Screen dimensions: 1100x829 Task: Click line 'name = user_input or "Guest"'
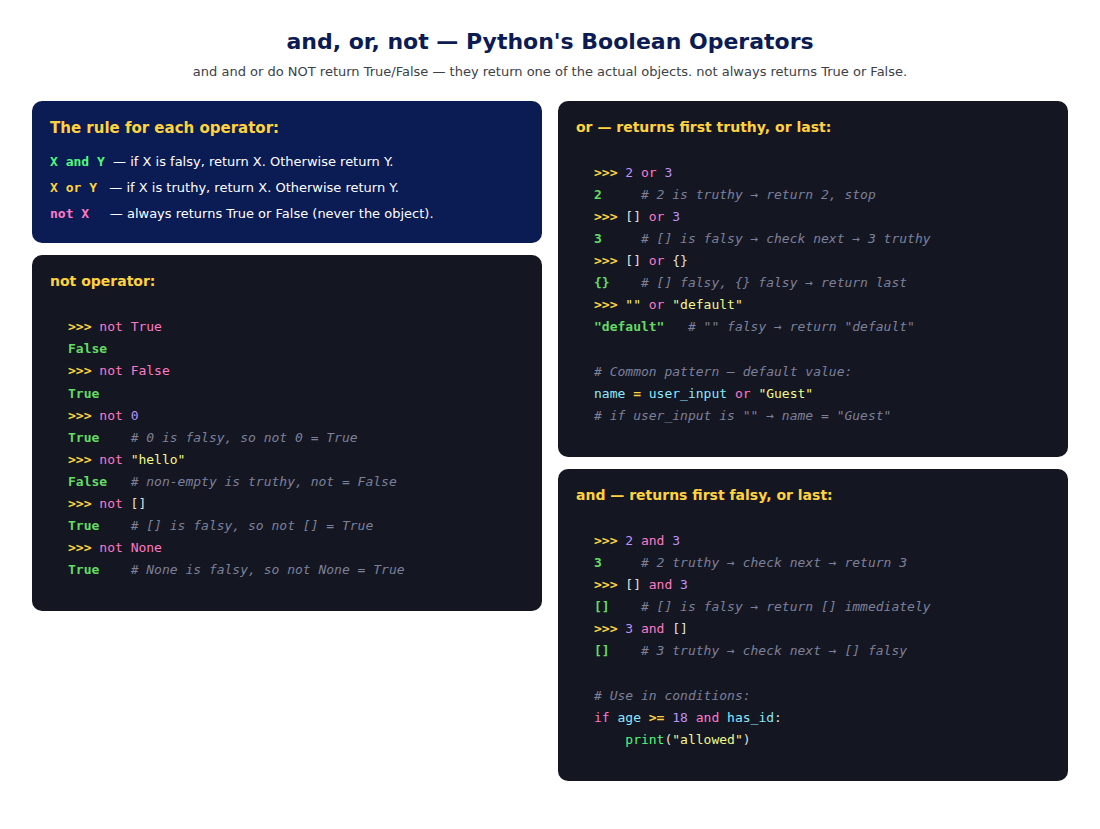point(703,394)
